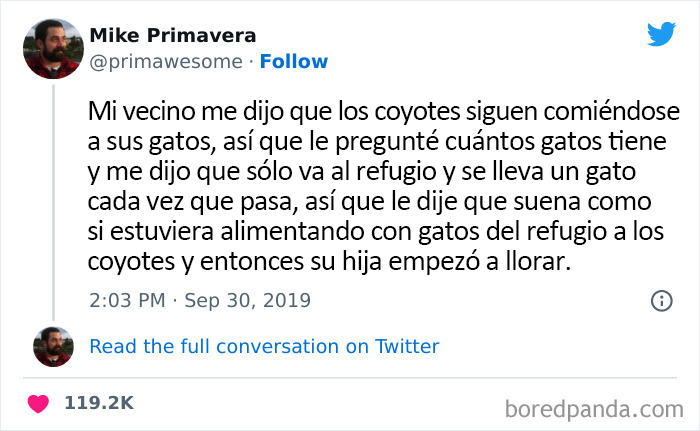This screenshot has height=431, width=700.
Task: Read the full conversation on Twitter
Action: 264,347
